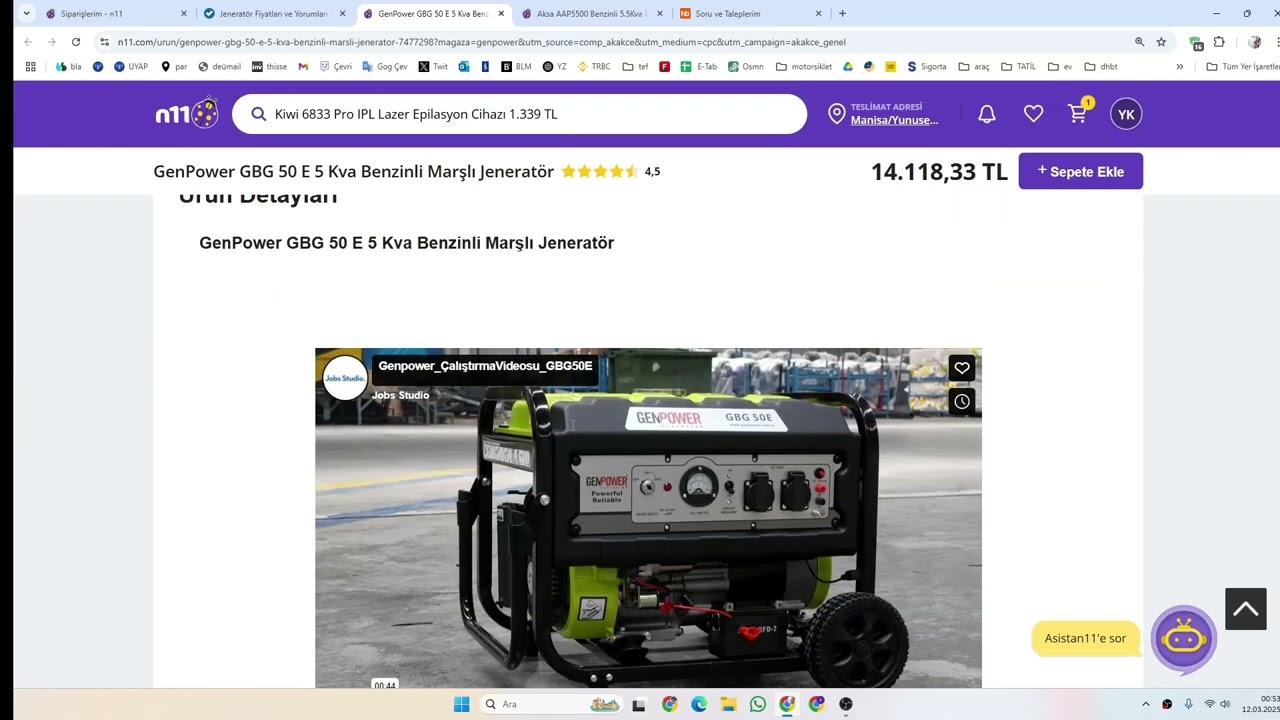Go back to previous page
The height and width of the screenshot is (720, 1280).
pyautogui.click(x=27, y=42)
